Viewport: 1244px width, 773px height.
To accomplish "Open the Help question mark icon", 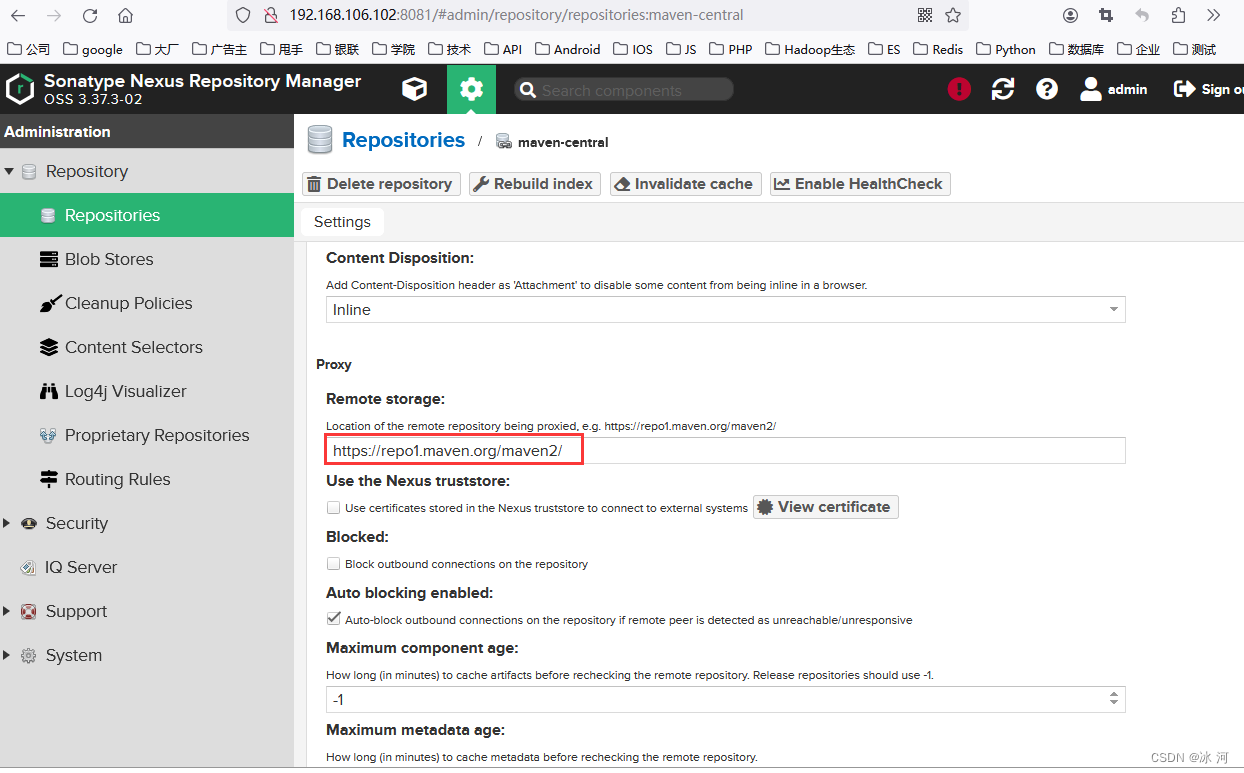I will click(1047, 90).
